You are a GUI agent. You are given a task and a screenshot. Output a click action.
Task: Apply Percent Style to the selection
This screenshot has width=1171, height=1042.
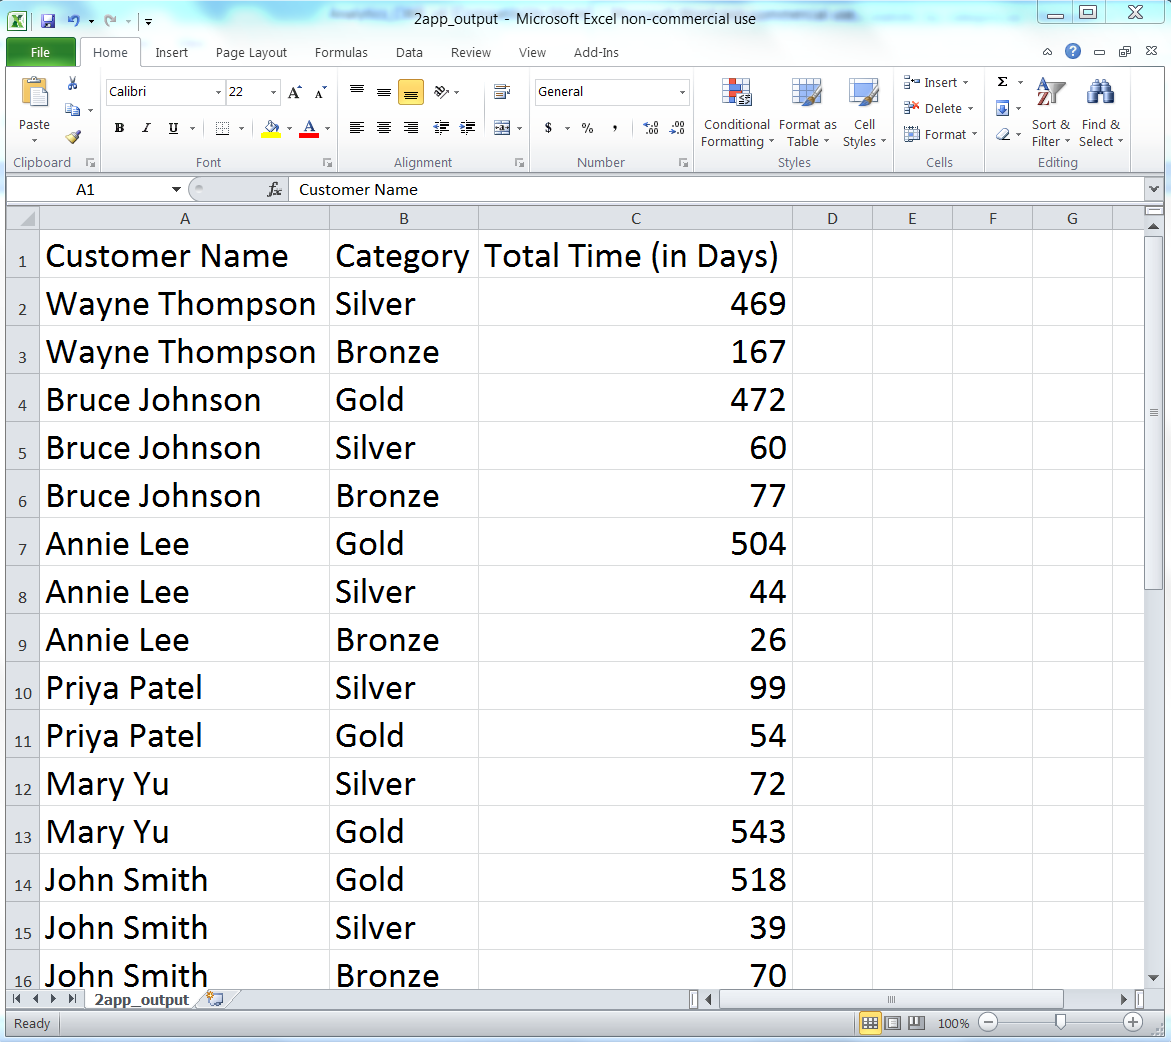click(x=587, y=128)
